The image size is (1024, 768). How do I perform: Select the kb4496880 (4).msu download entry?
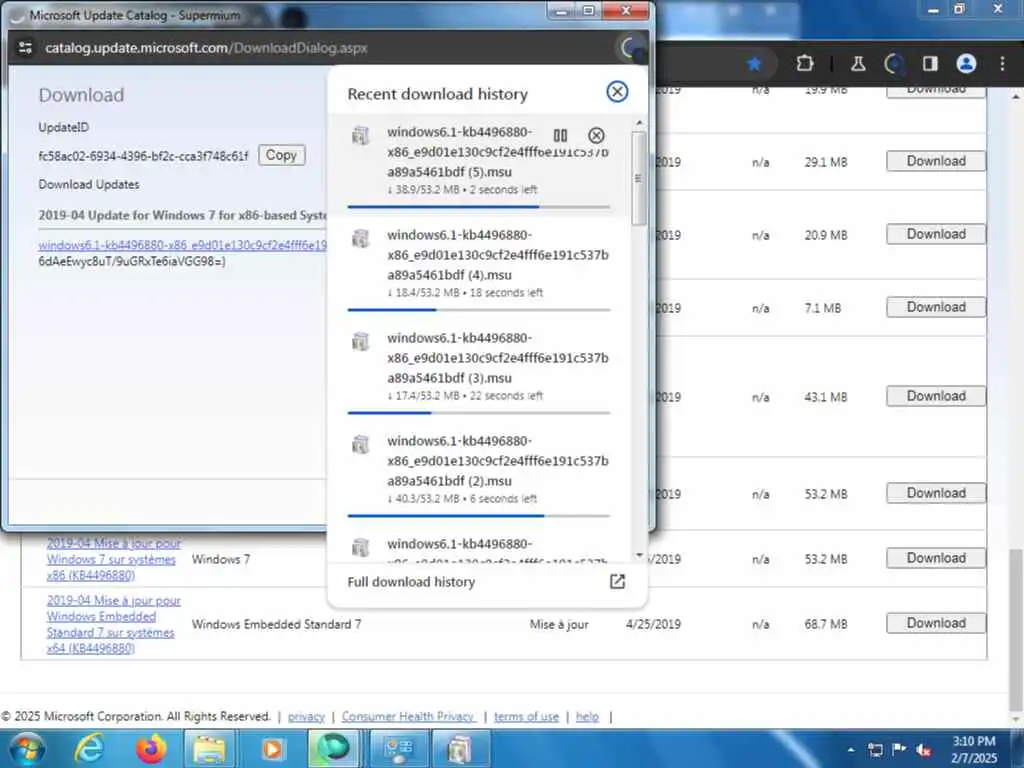pos(479,268)
